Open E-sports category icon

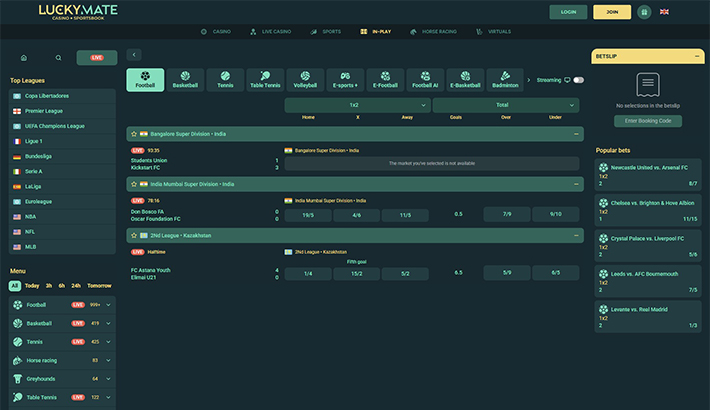click(345, 80)
